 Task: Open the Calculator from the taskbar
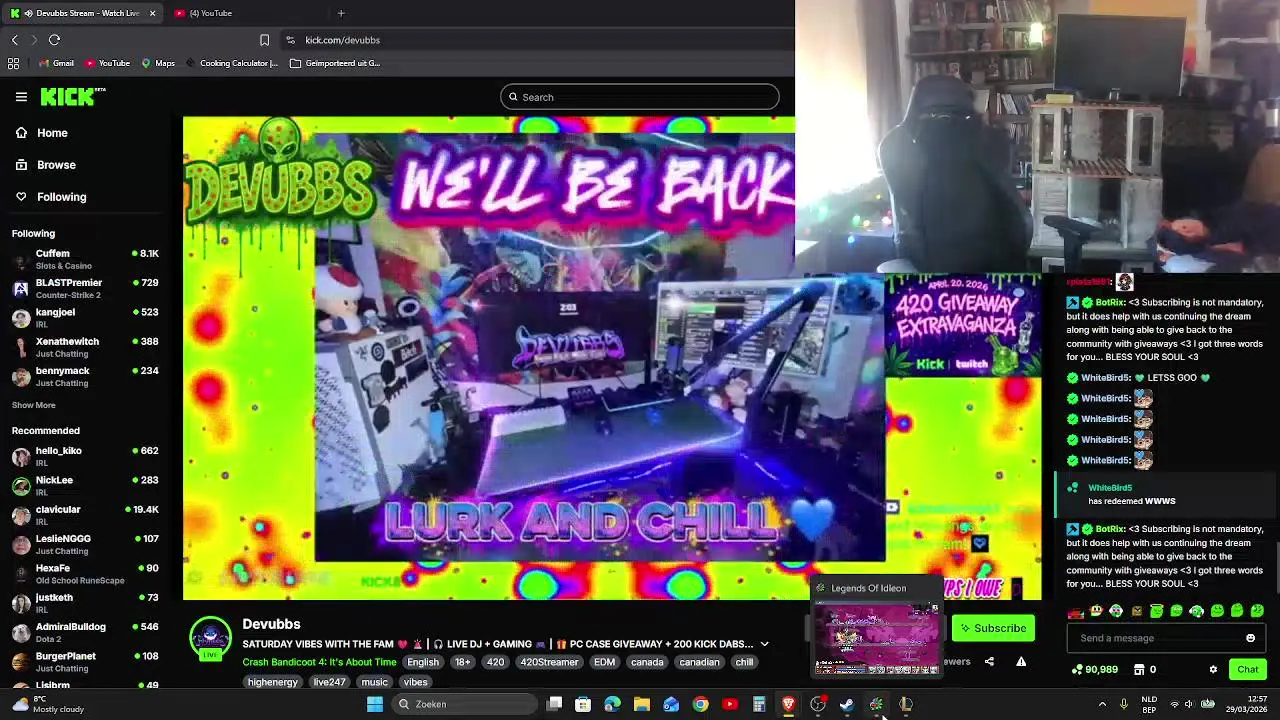pyautogui.click(x=759, y=704)
